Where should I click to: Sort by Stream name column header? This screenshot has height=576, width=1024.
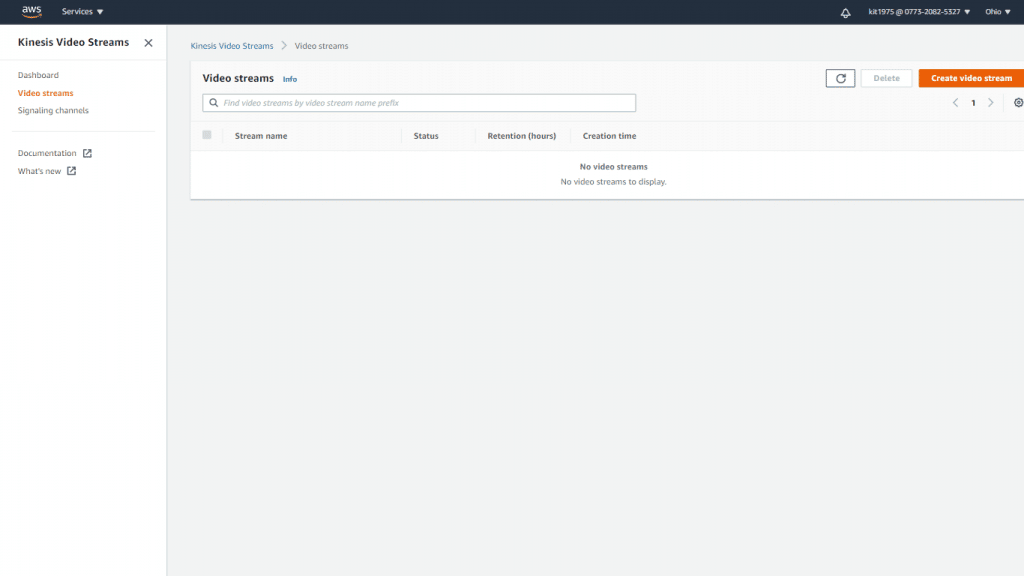point(261,136)
